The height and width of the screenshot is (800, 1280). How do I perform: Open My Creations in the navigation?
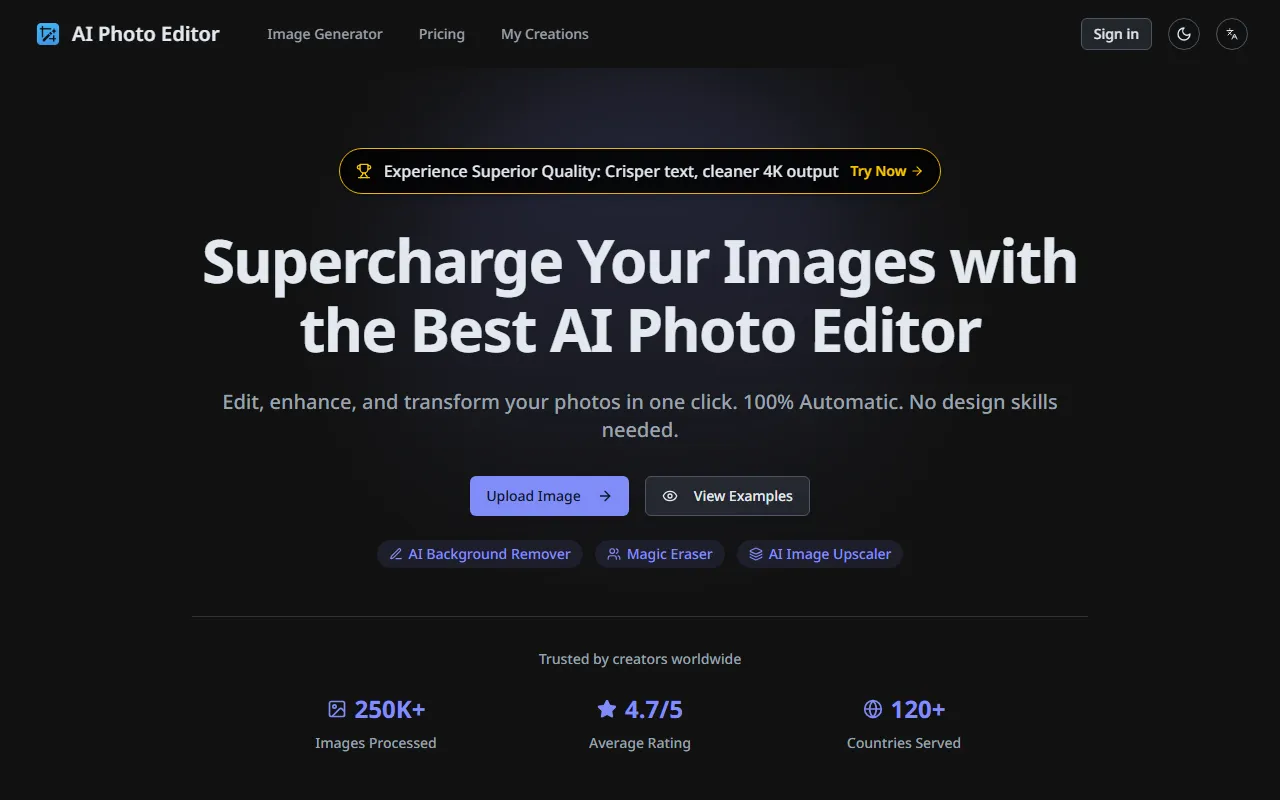(544, 34)
